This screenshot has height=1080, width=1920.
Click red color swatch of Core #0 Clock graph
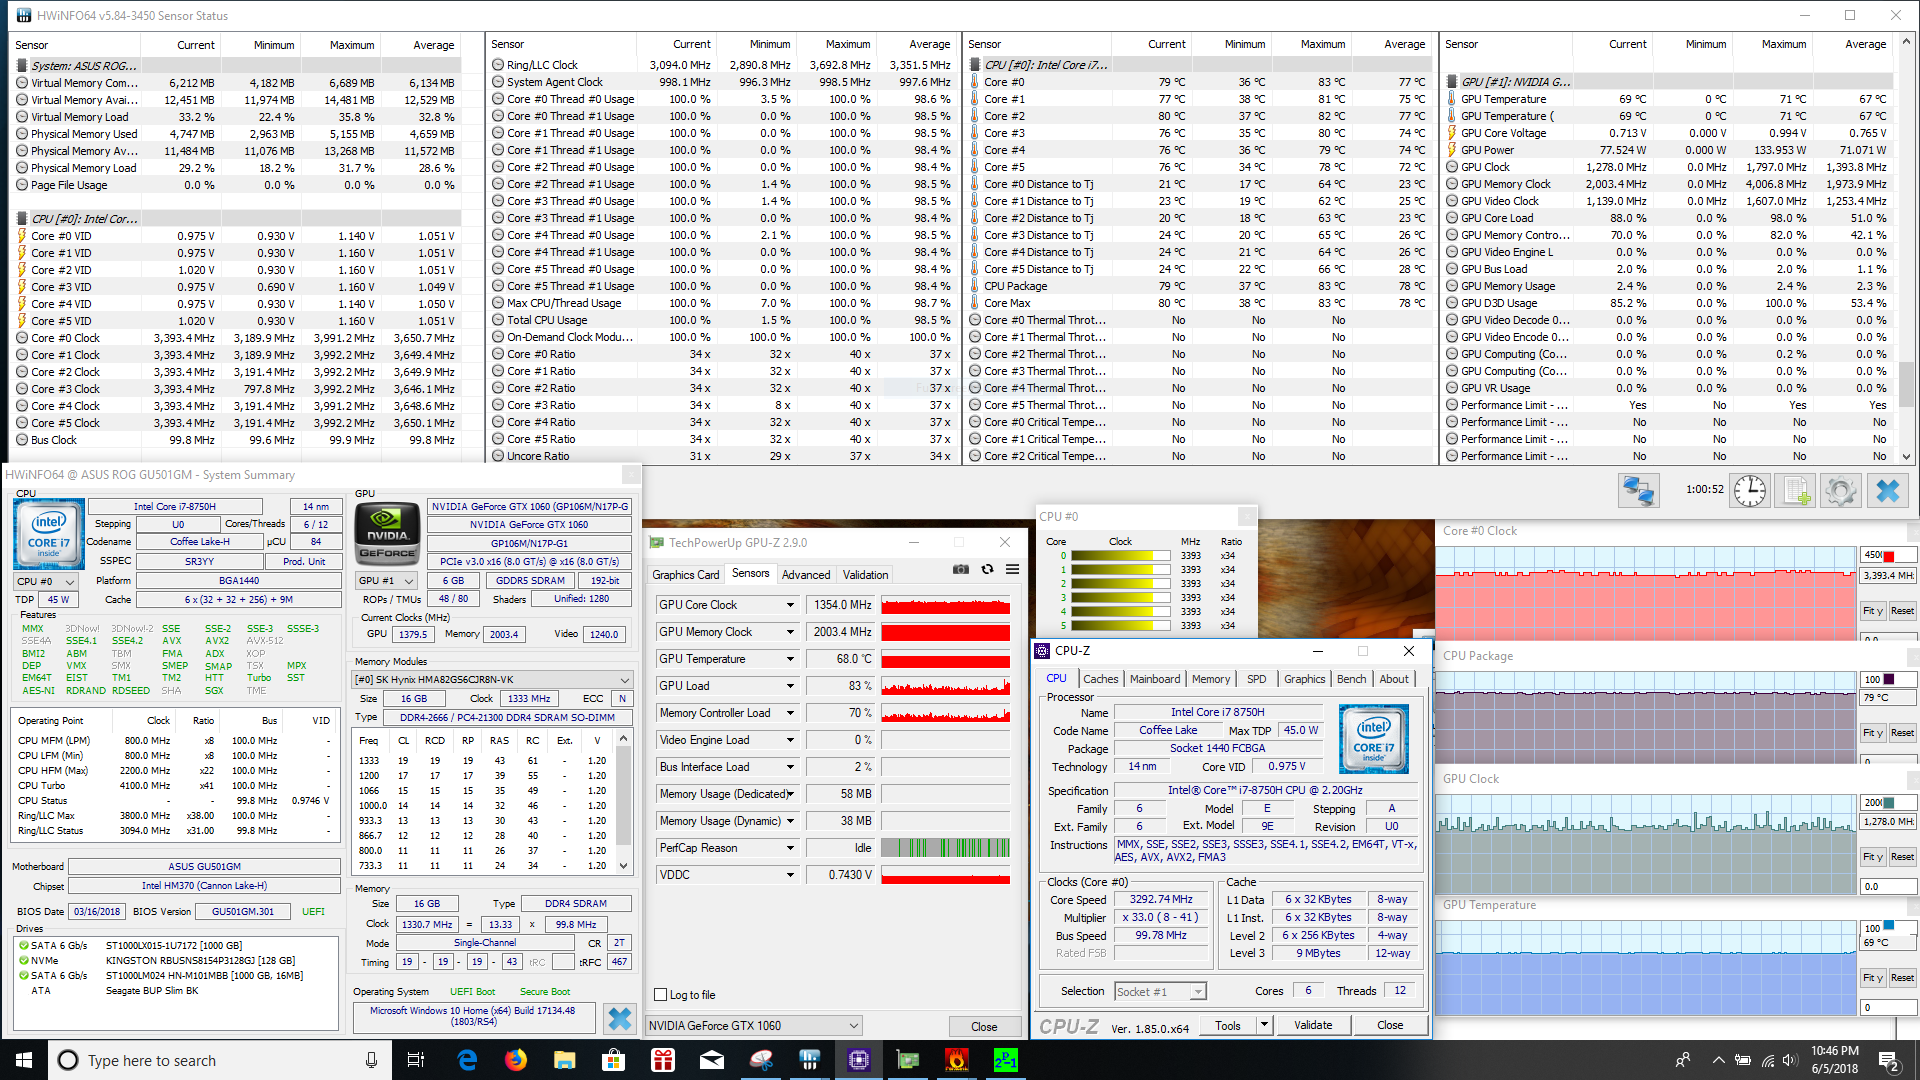point(1889,555)
